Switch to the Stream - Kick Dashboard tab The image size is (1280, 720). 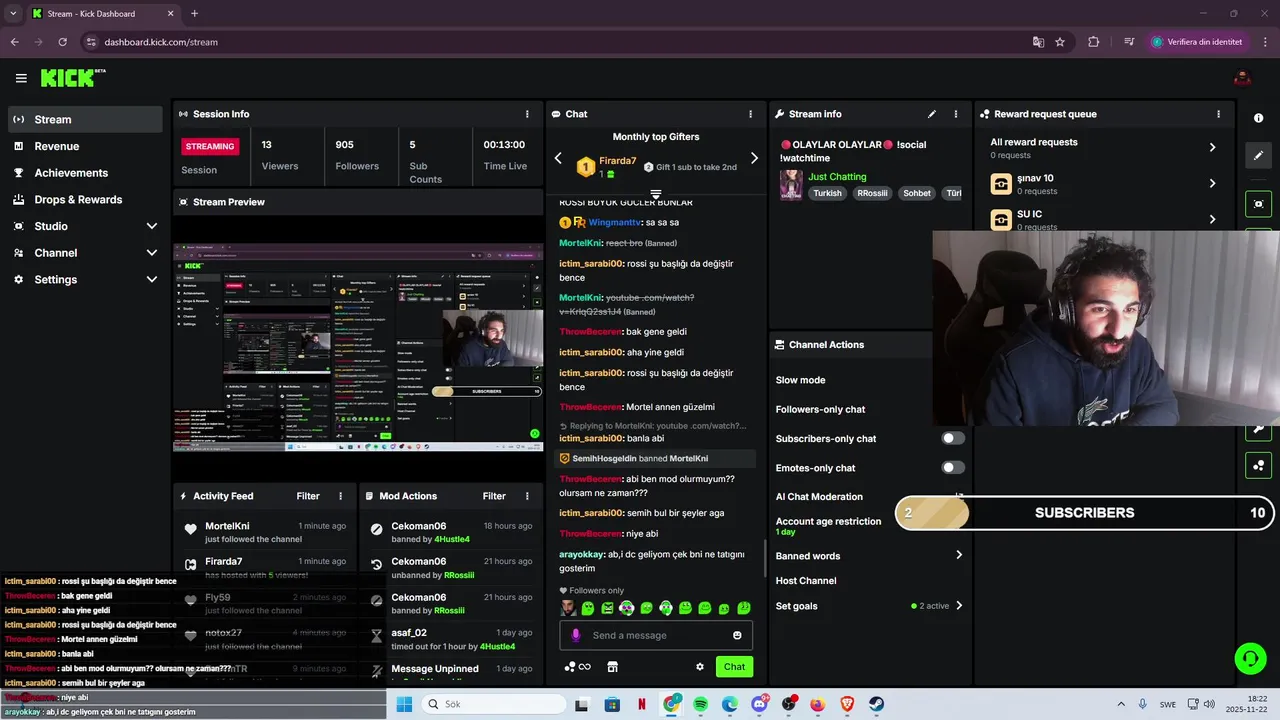[102, 14]
